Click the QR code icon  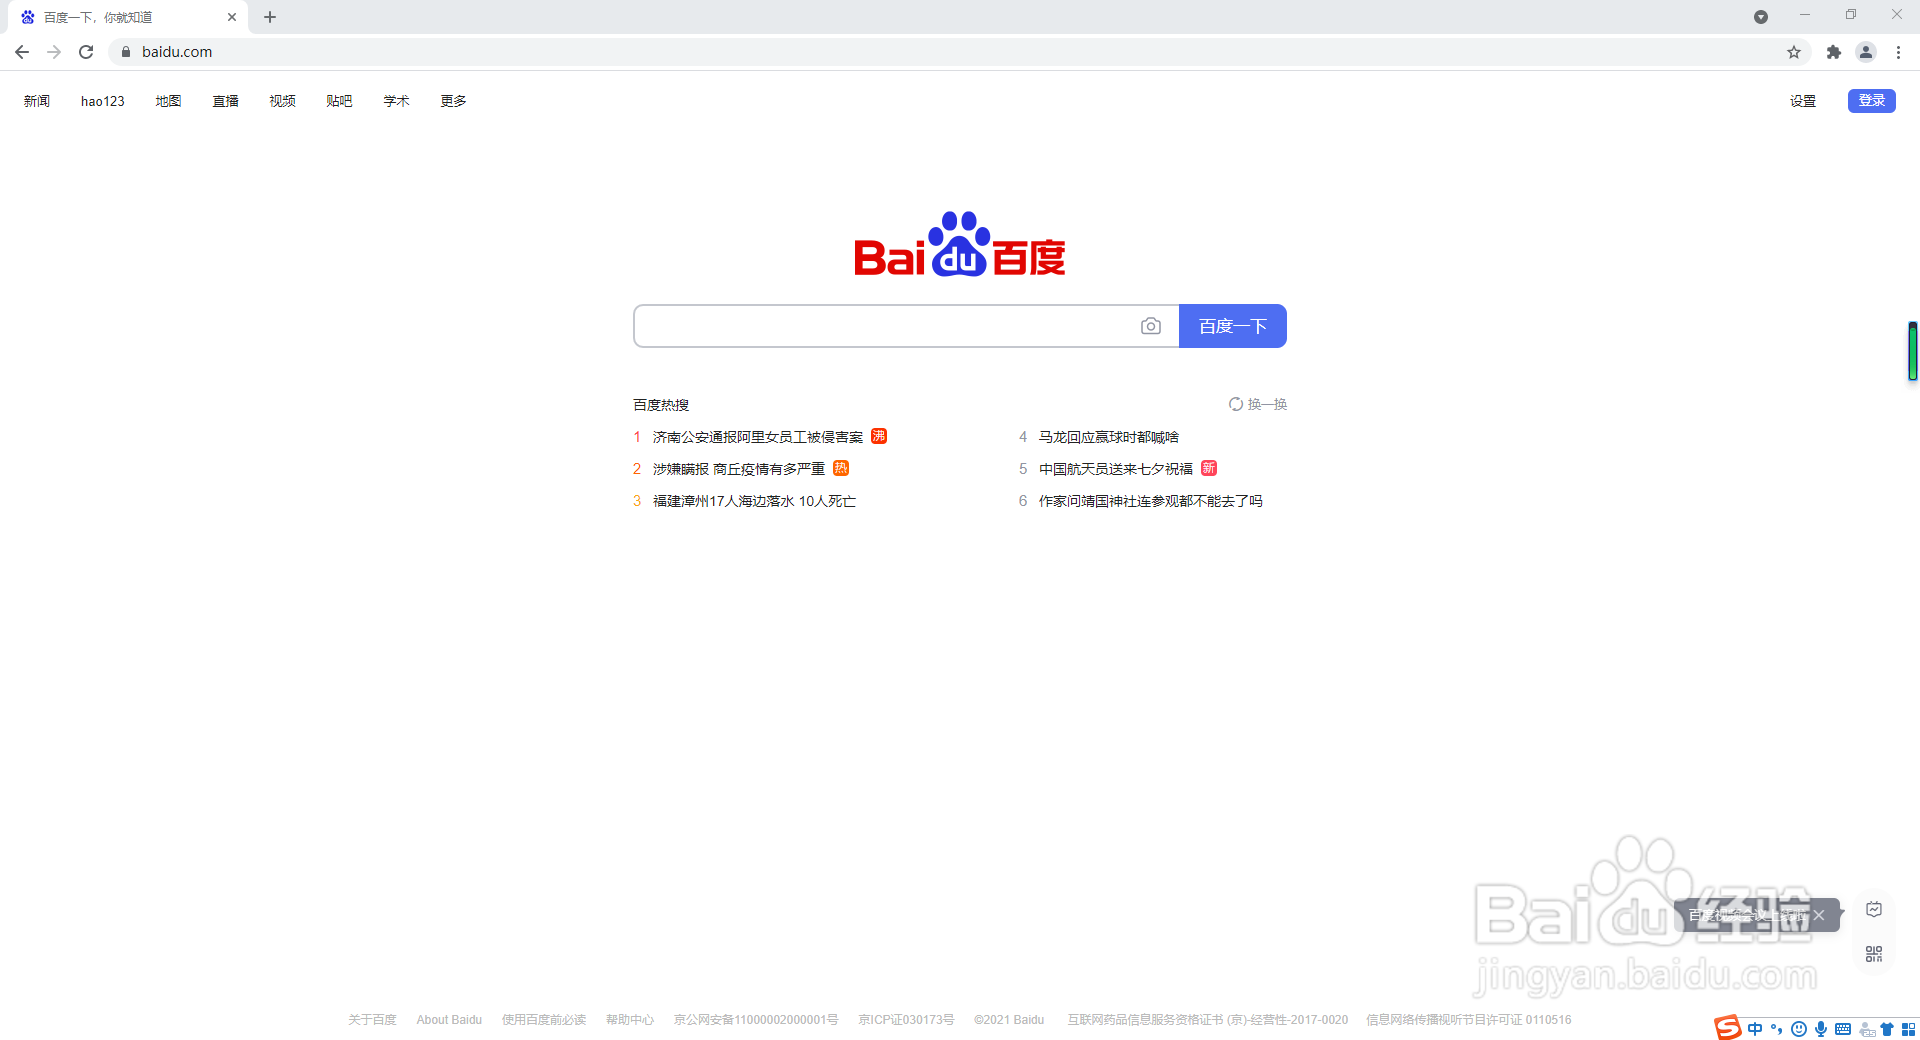[1874, 954]
